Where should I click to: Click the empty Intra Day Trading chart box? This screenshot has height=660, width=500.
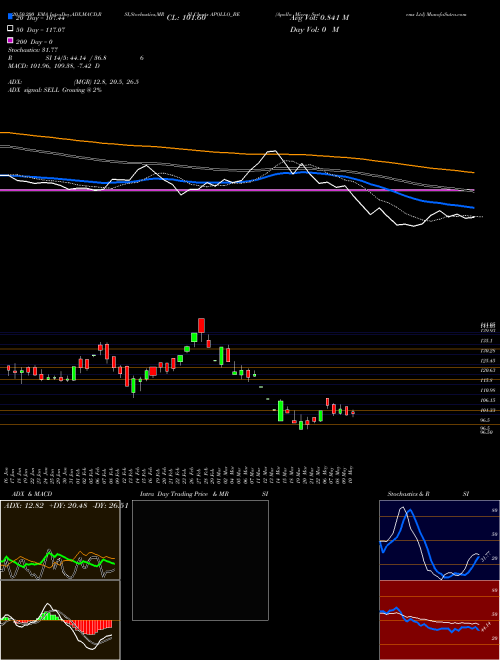[200, 560]
